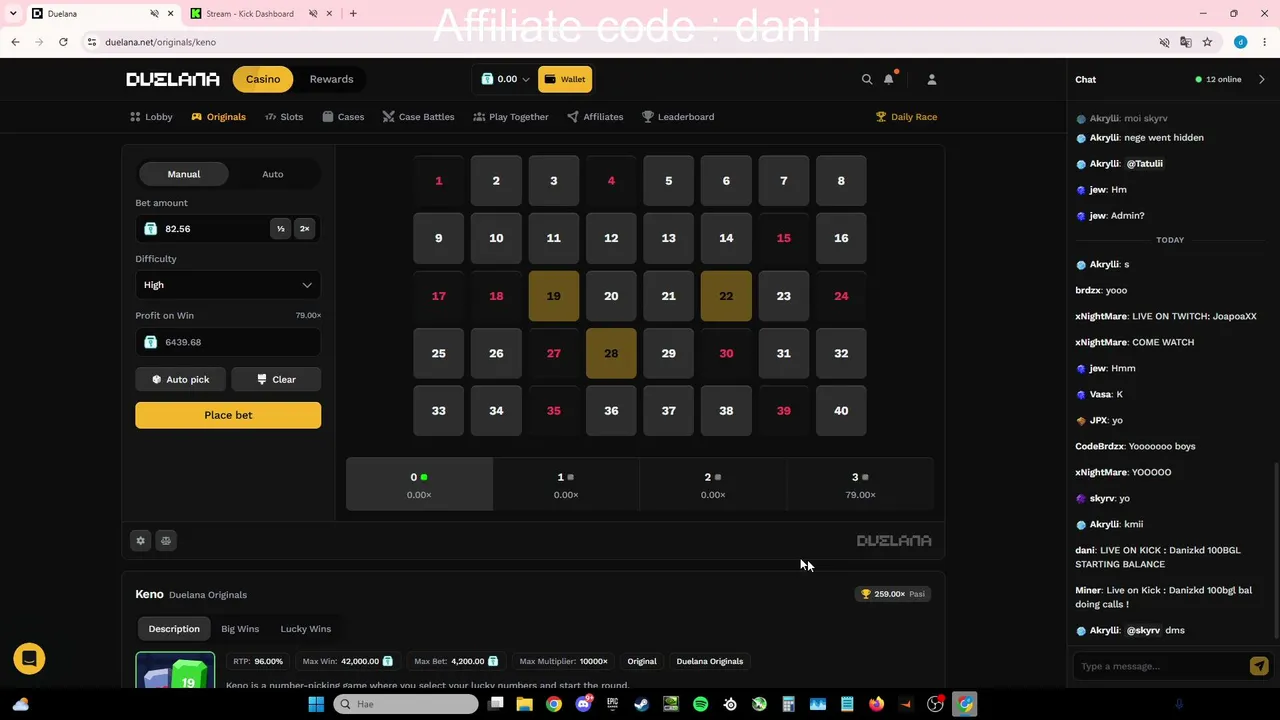The image size is (1280, 720).
Task: Open the Leaderboard page
Action: (678, 117)
